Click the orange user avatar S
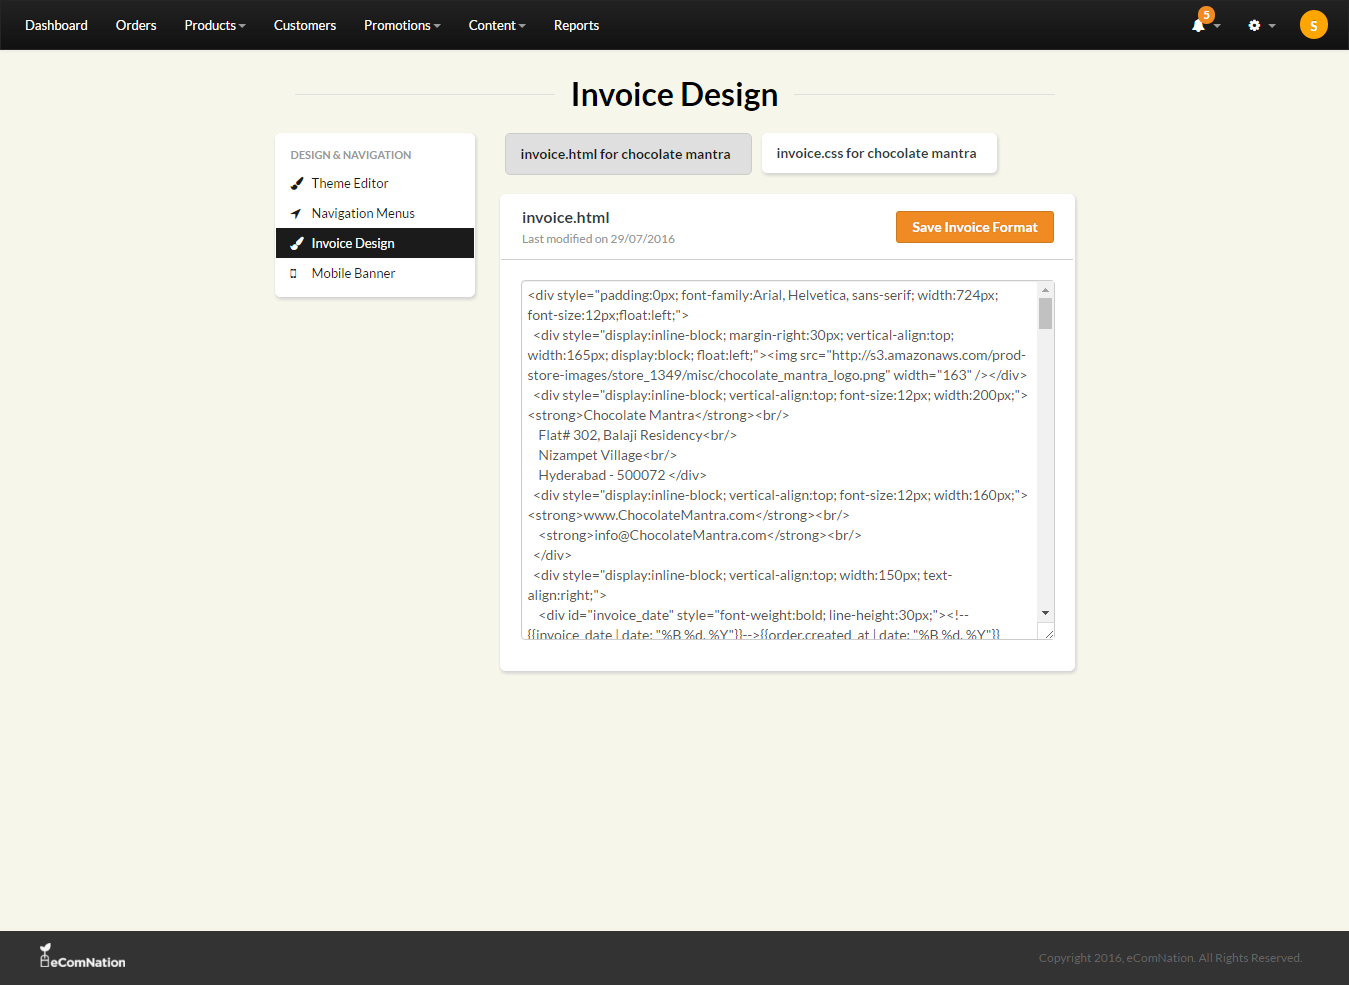The image size is (1349, 985). pos(1313,25)
